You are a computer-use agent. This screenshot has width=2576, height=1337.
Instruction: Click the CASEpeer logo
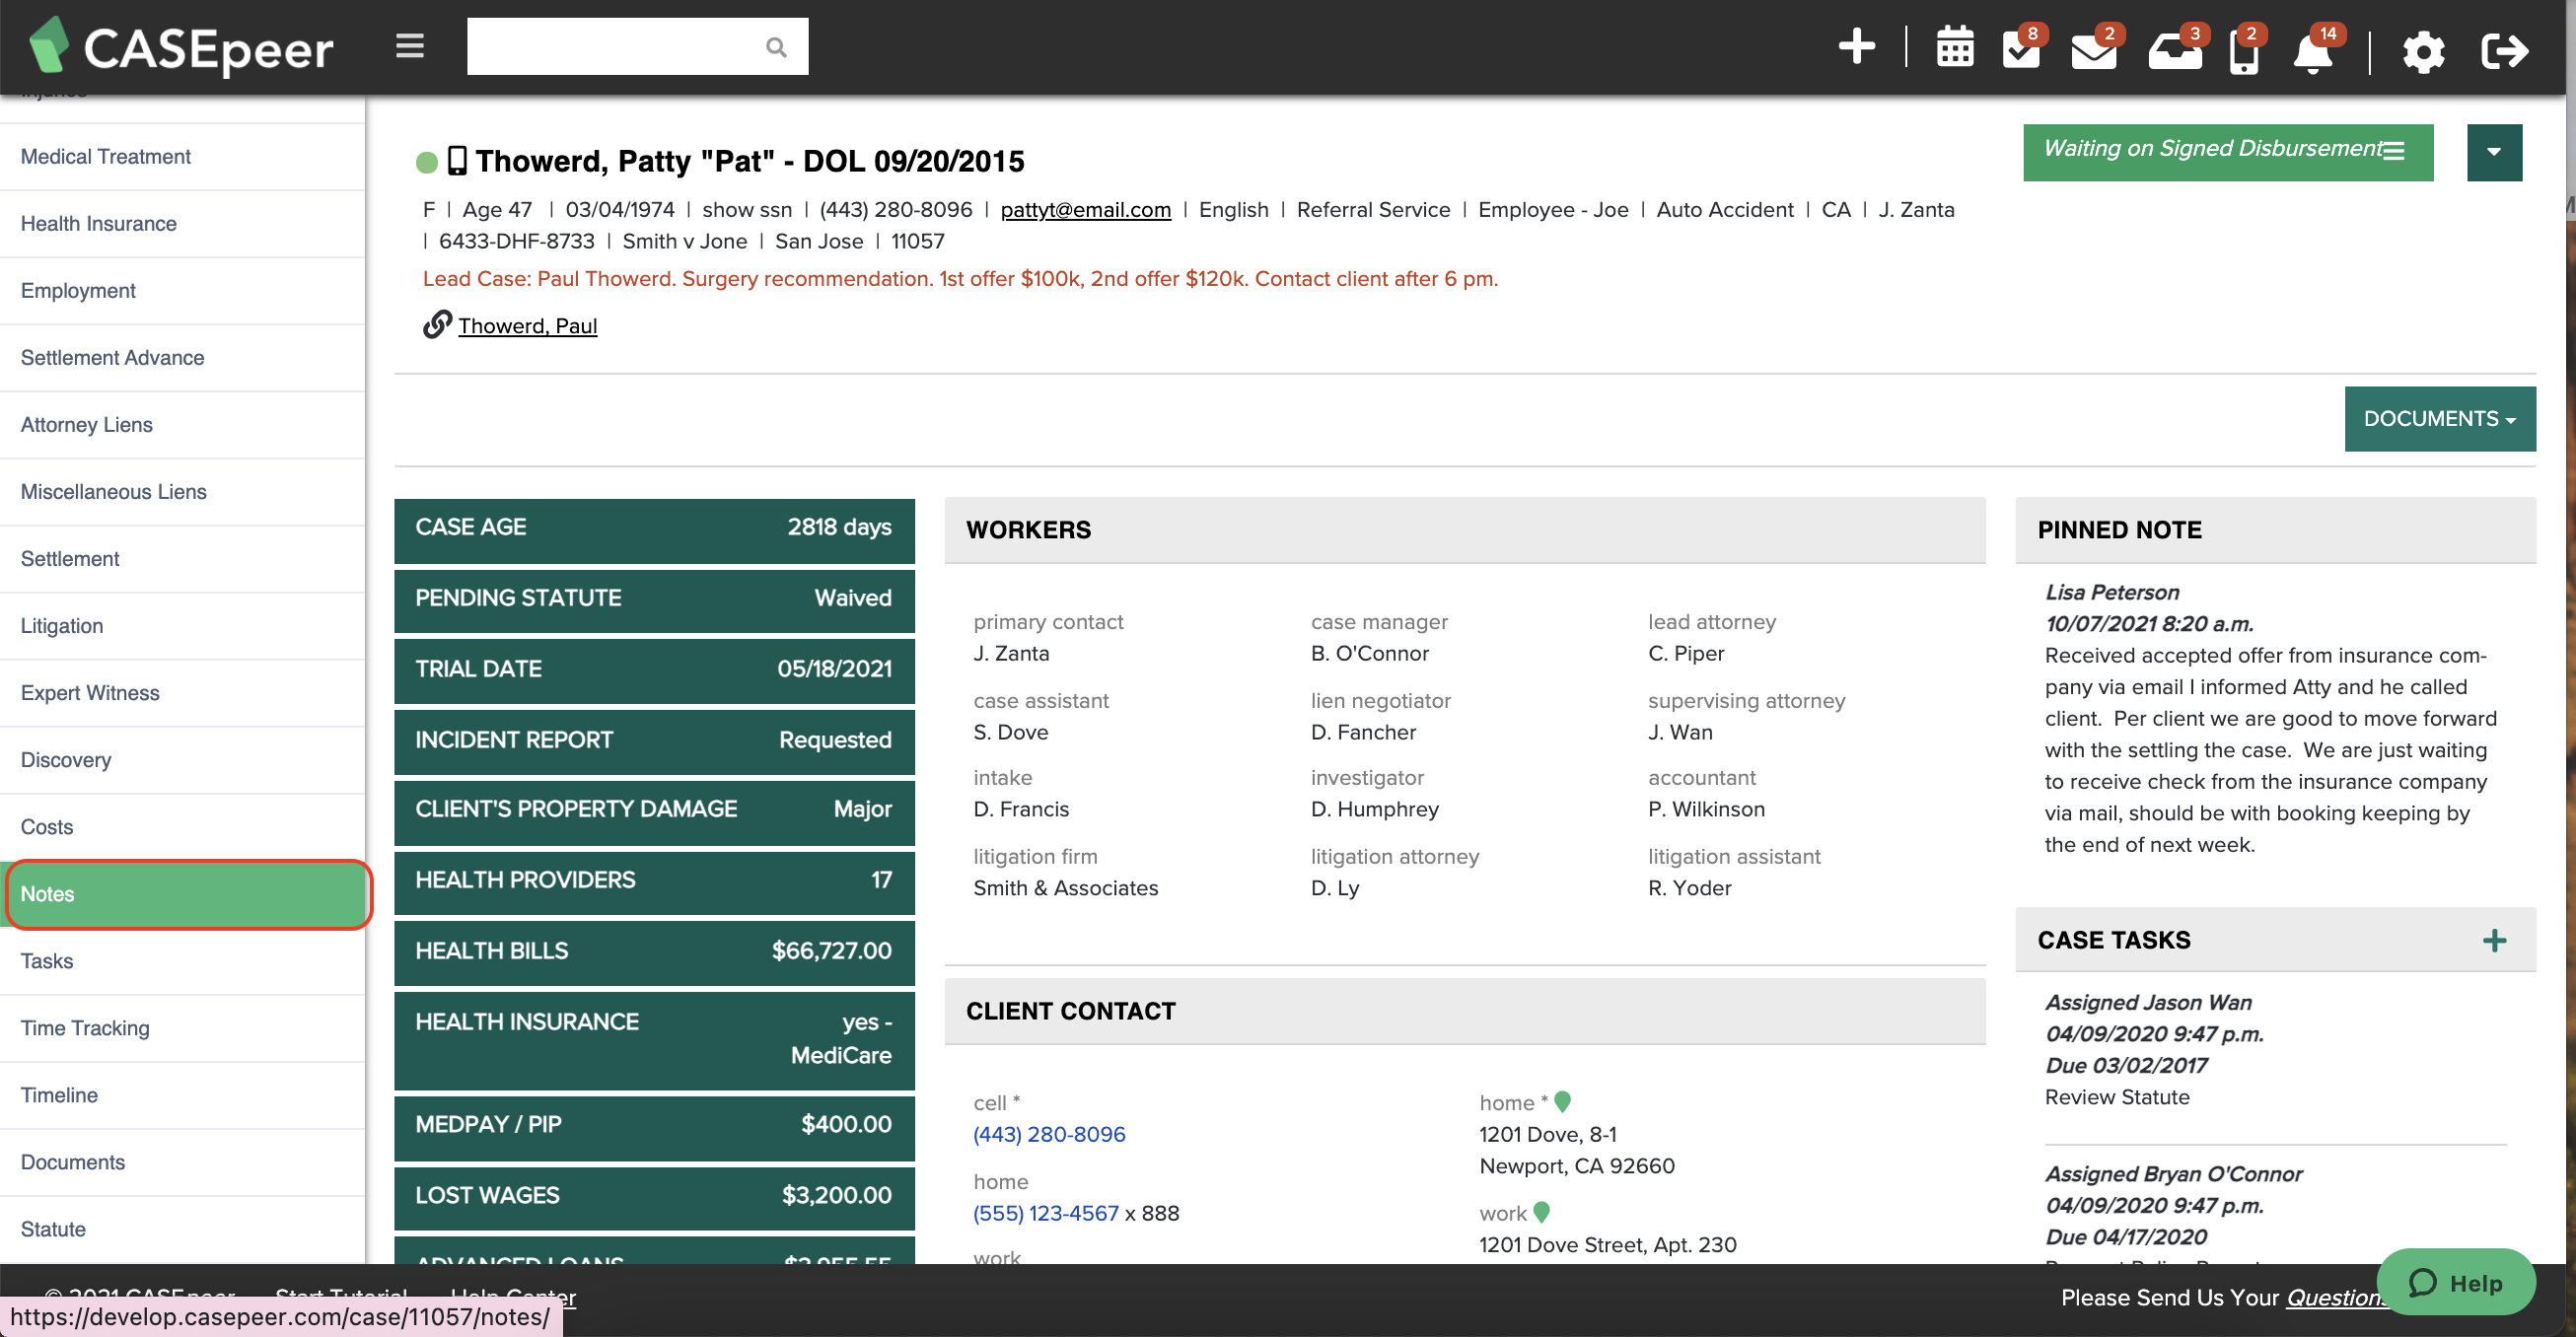tap(181, 47)
